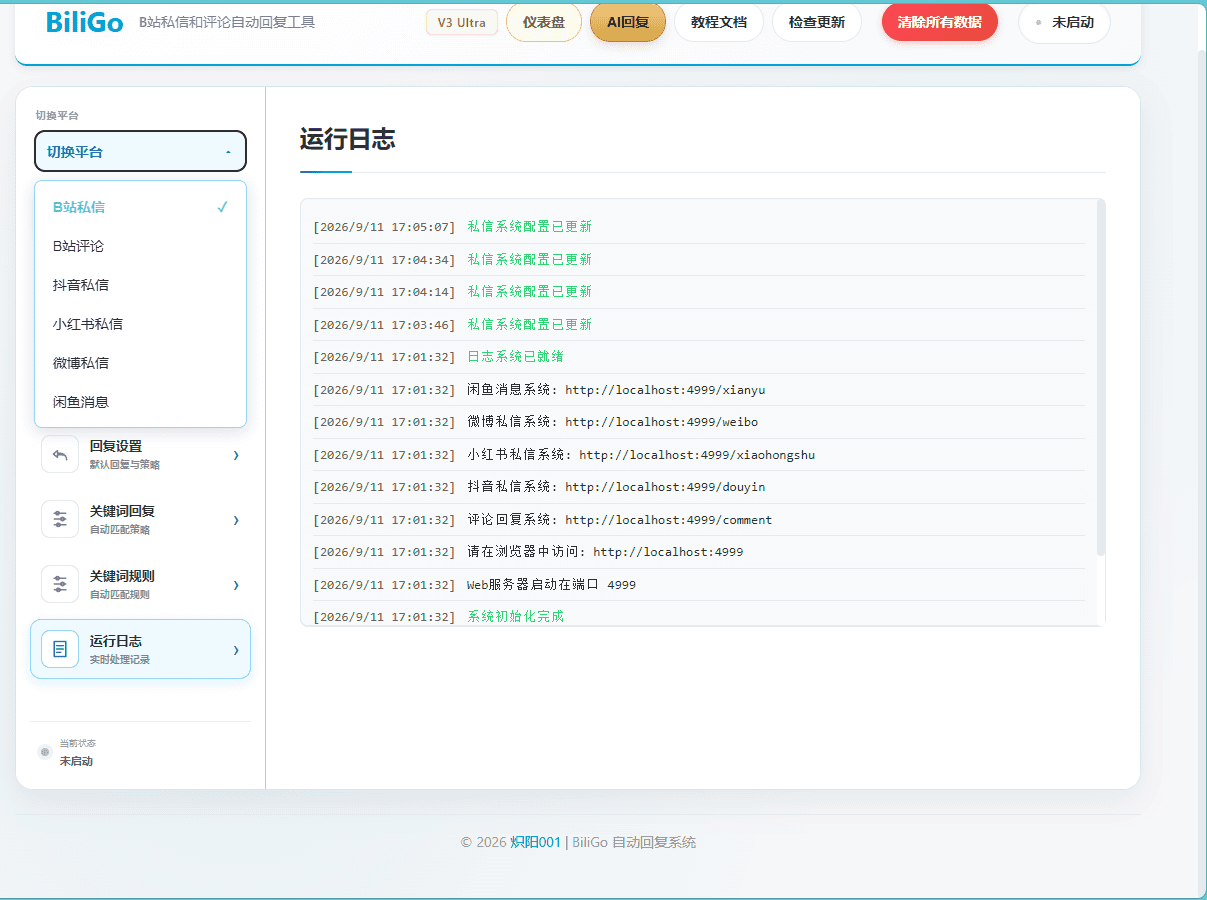The height and width of the screenshot is (900, 1207).
Task: Open 回复设置 sidebar item label
Action: point(115,446)
